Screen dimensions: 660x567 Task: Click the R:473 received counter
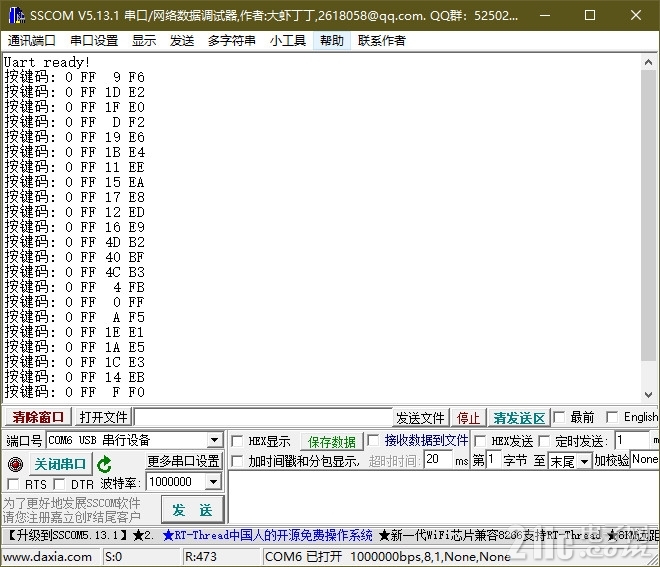tap(201, 557)
